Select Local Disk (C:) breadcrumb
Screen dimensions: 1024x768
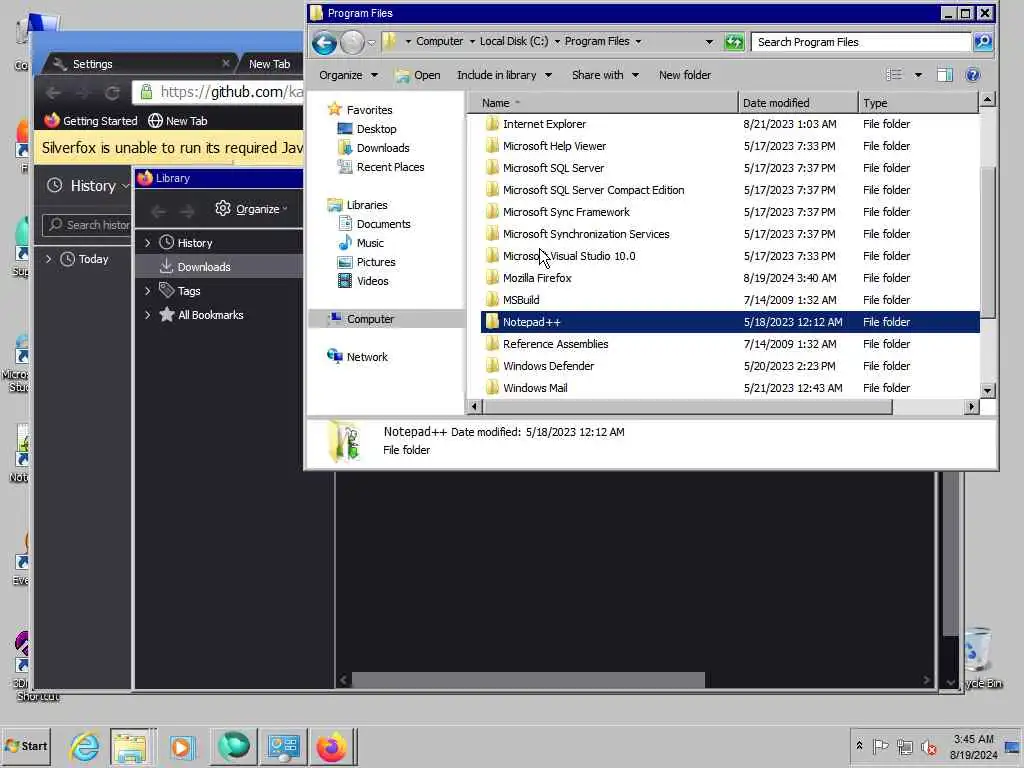pyautogui.click(x=514, y=41)
